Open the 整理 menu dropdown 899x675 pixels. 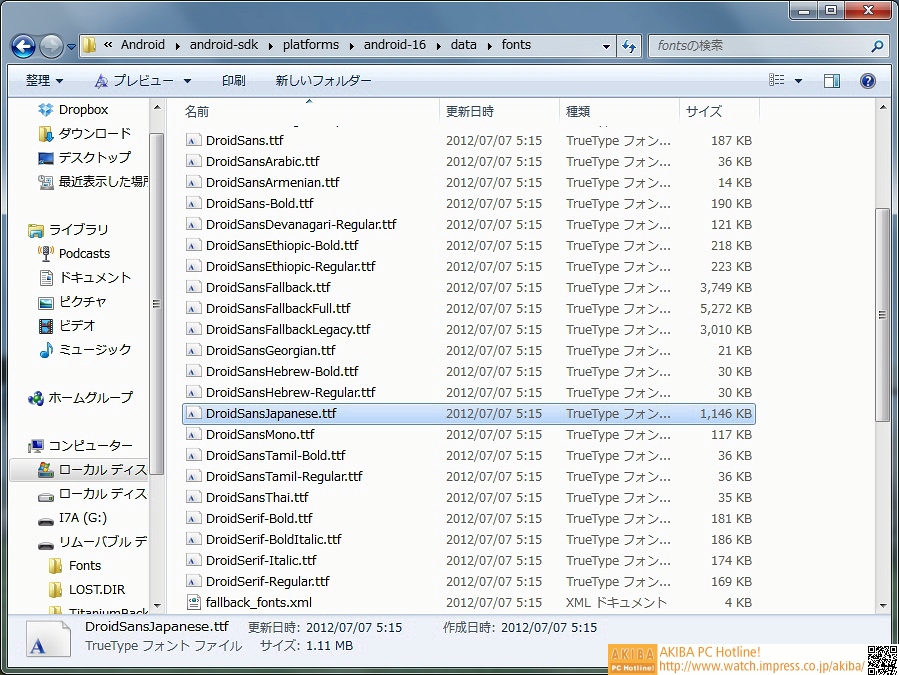click(44, 81)
